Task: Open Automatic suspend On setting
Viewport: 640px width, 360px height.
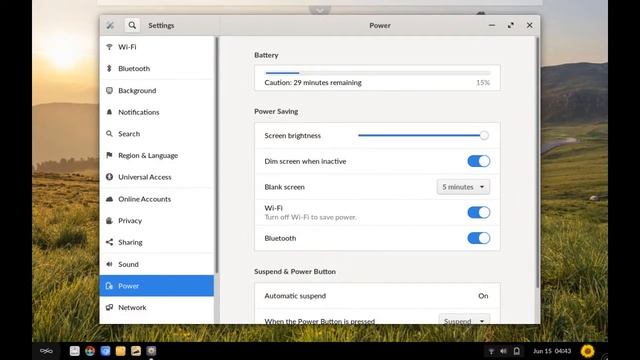Action: click(377, 296)
